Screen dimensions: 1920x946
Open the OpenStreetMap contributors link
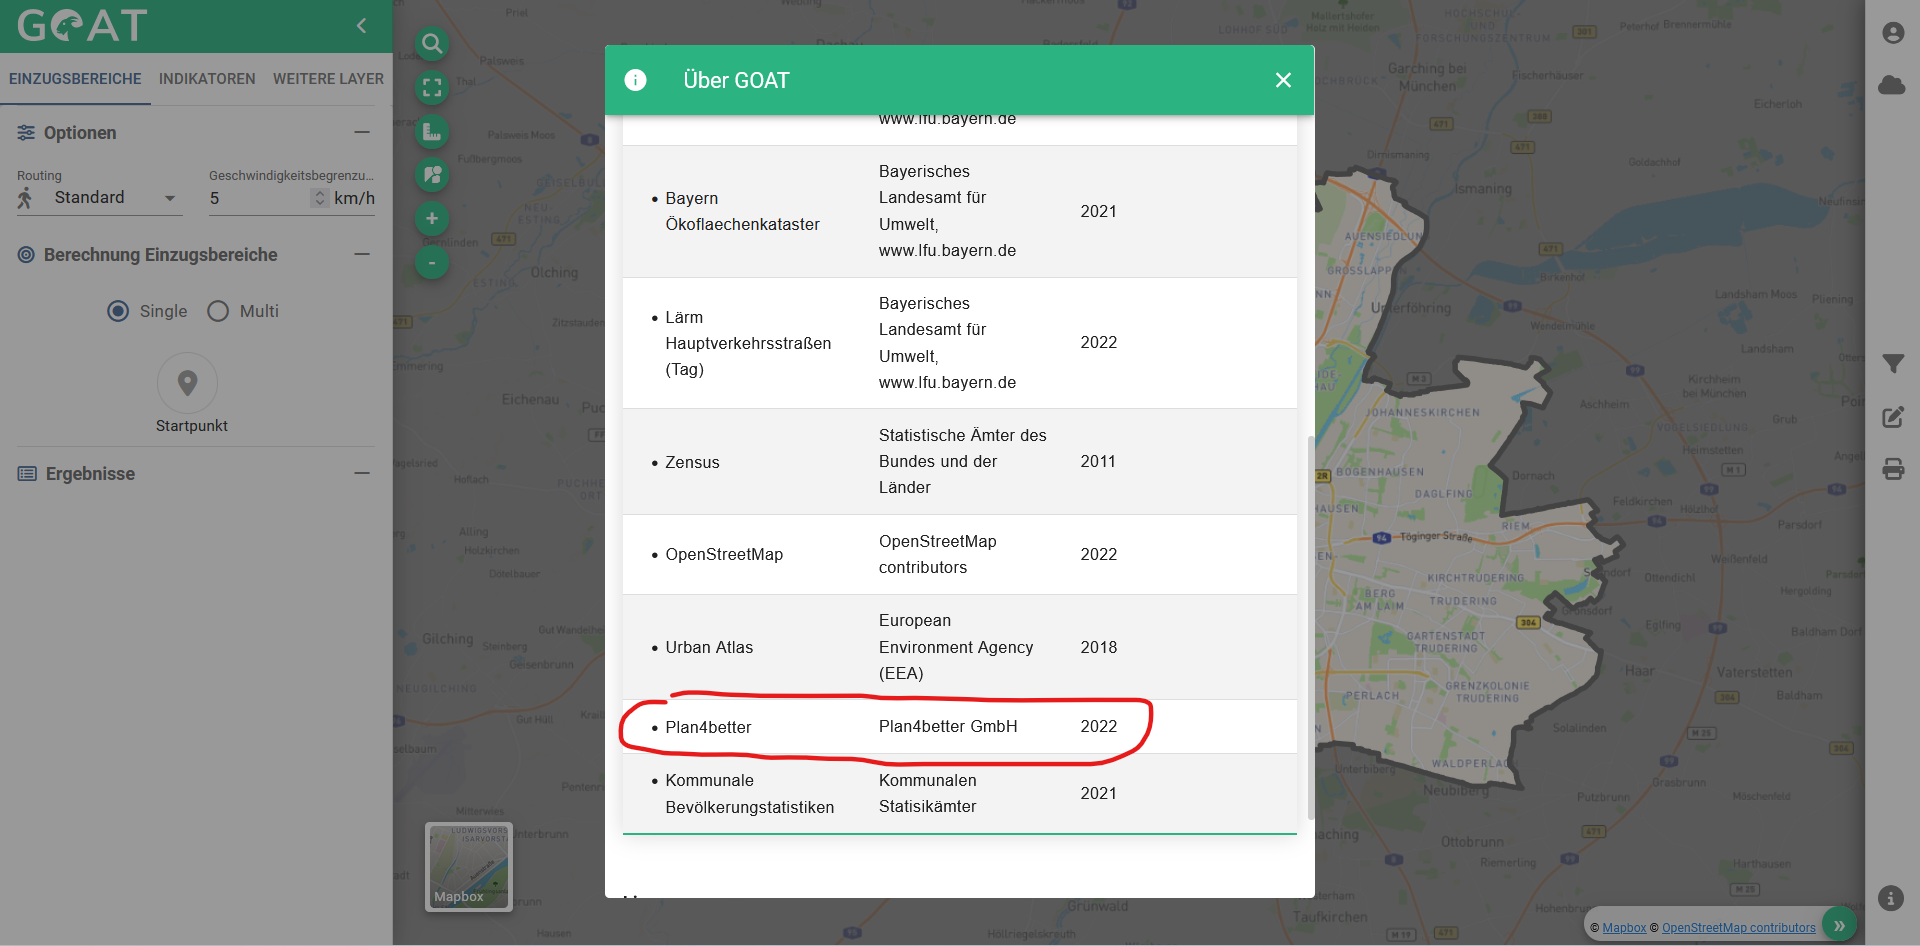coord(1738,927)
